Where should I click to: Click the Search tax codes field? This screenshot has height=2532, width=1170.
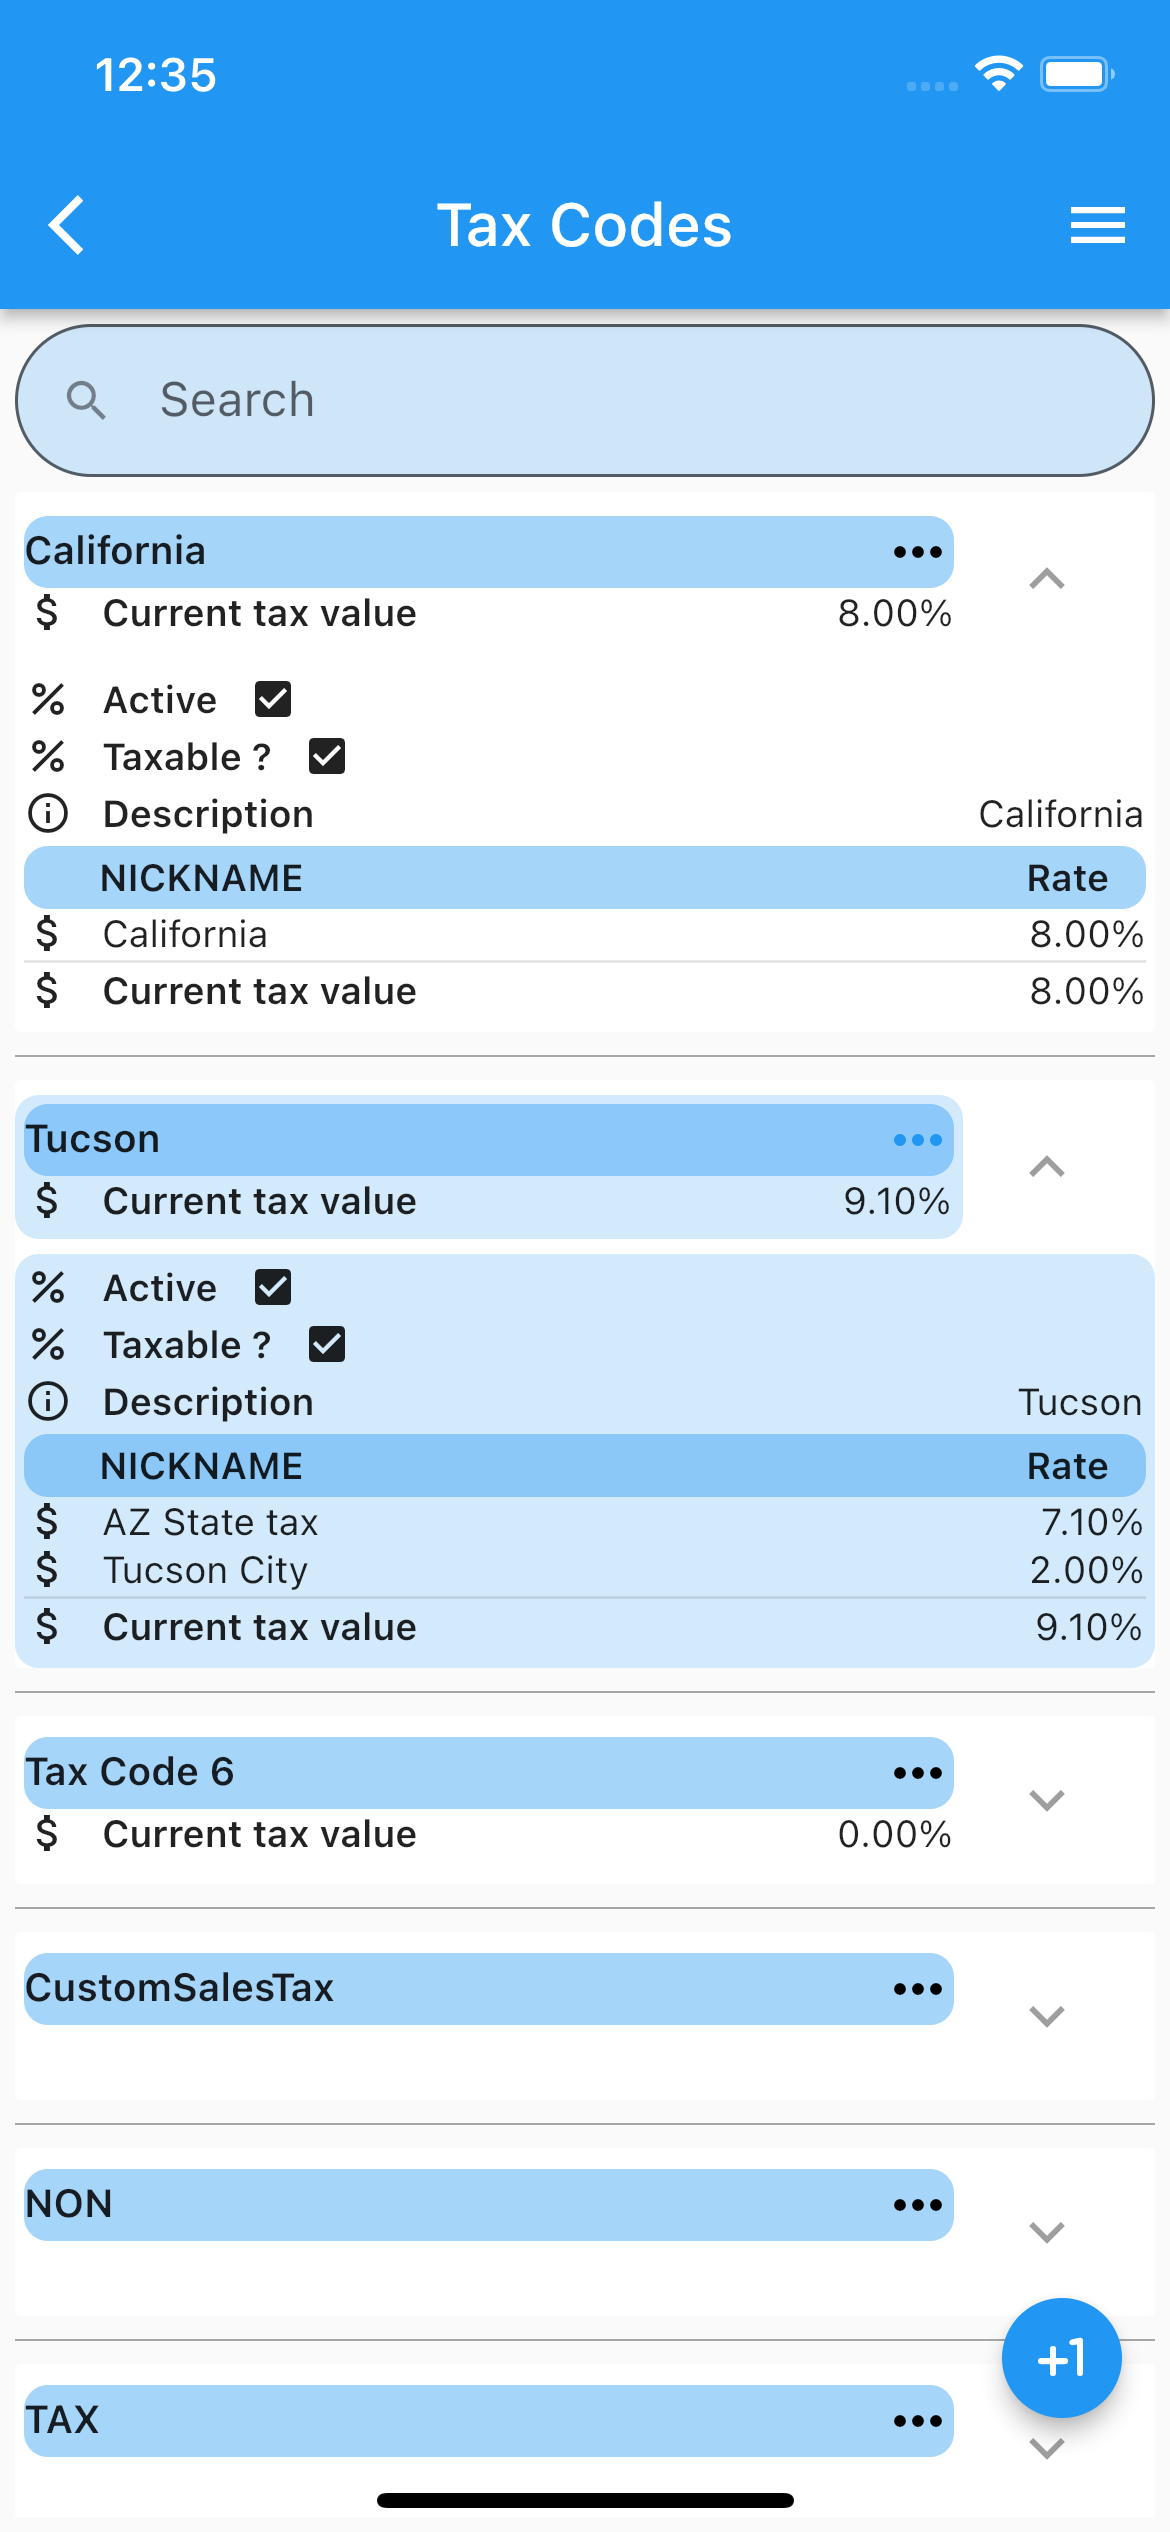(585, 400)
